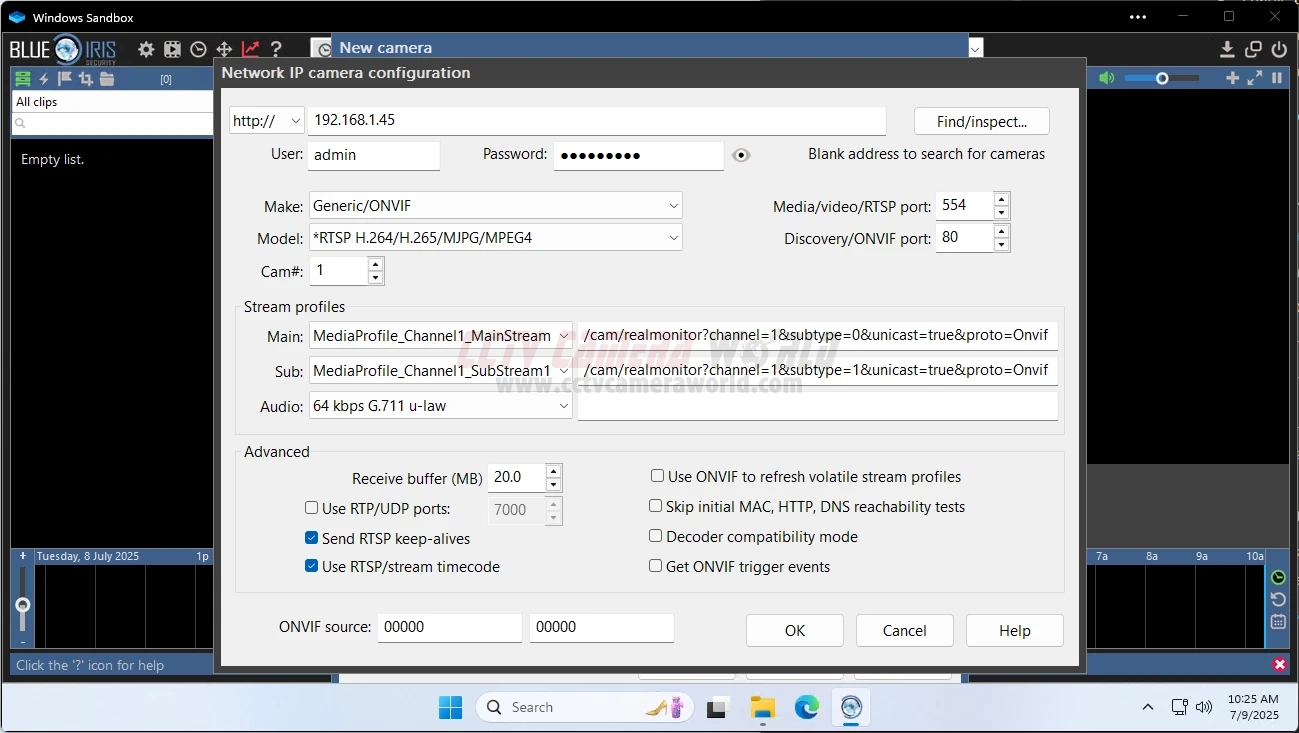The height and width of the screenshot is (733, 1299).
Task: Click the lightning alerts filter icon
Action: (43, 78)
